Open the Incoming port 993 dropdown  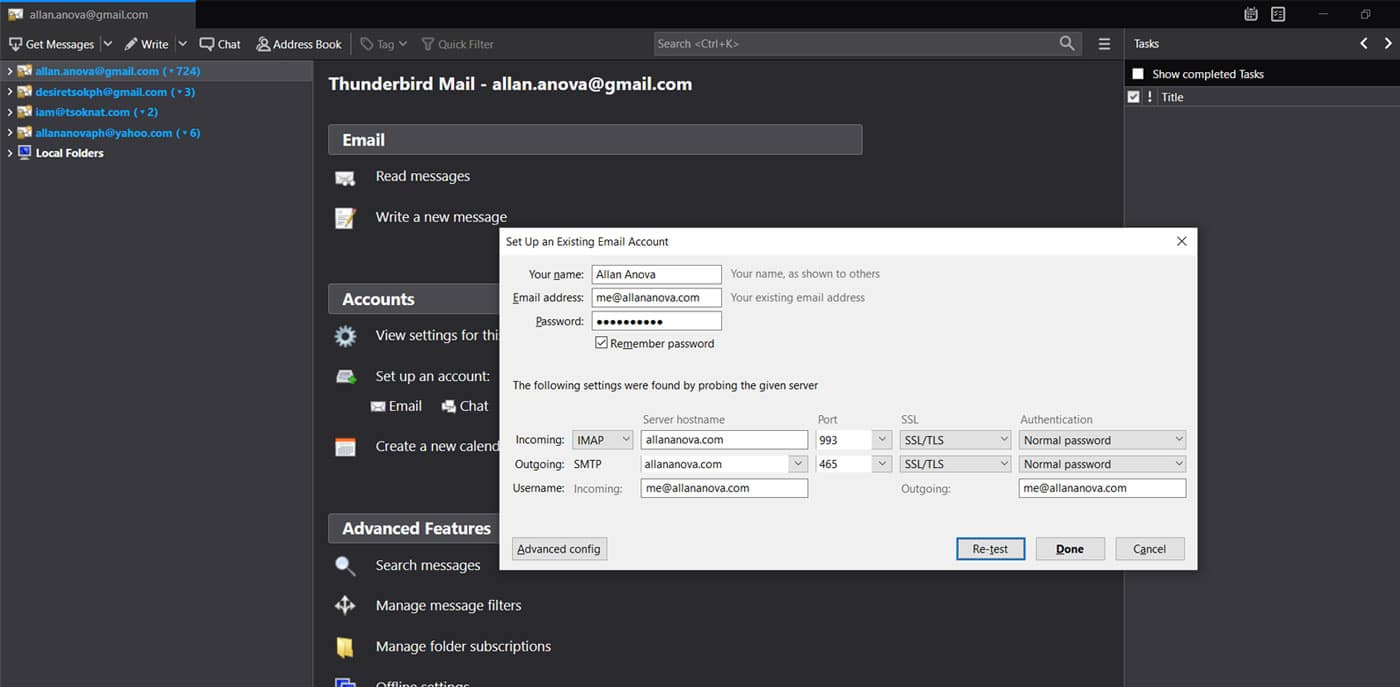coord(882,440)
